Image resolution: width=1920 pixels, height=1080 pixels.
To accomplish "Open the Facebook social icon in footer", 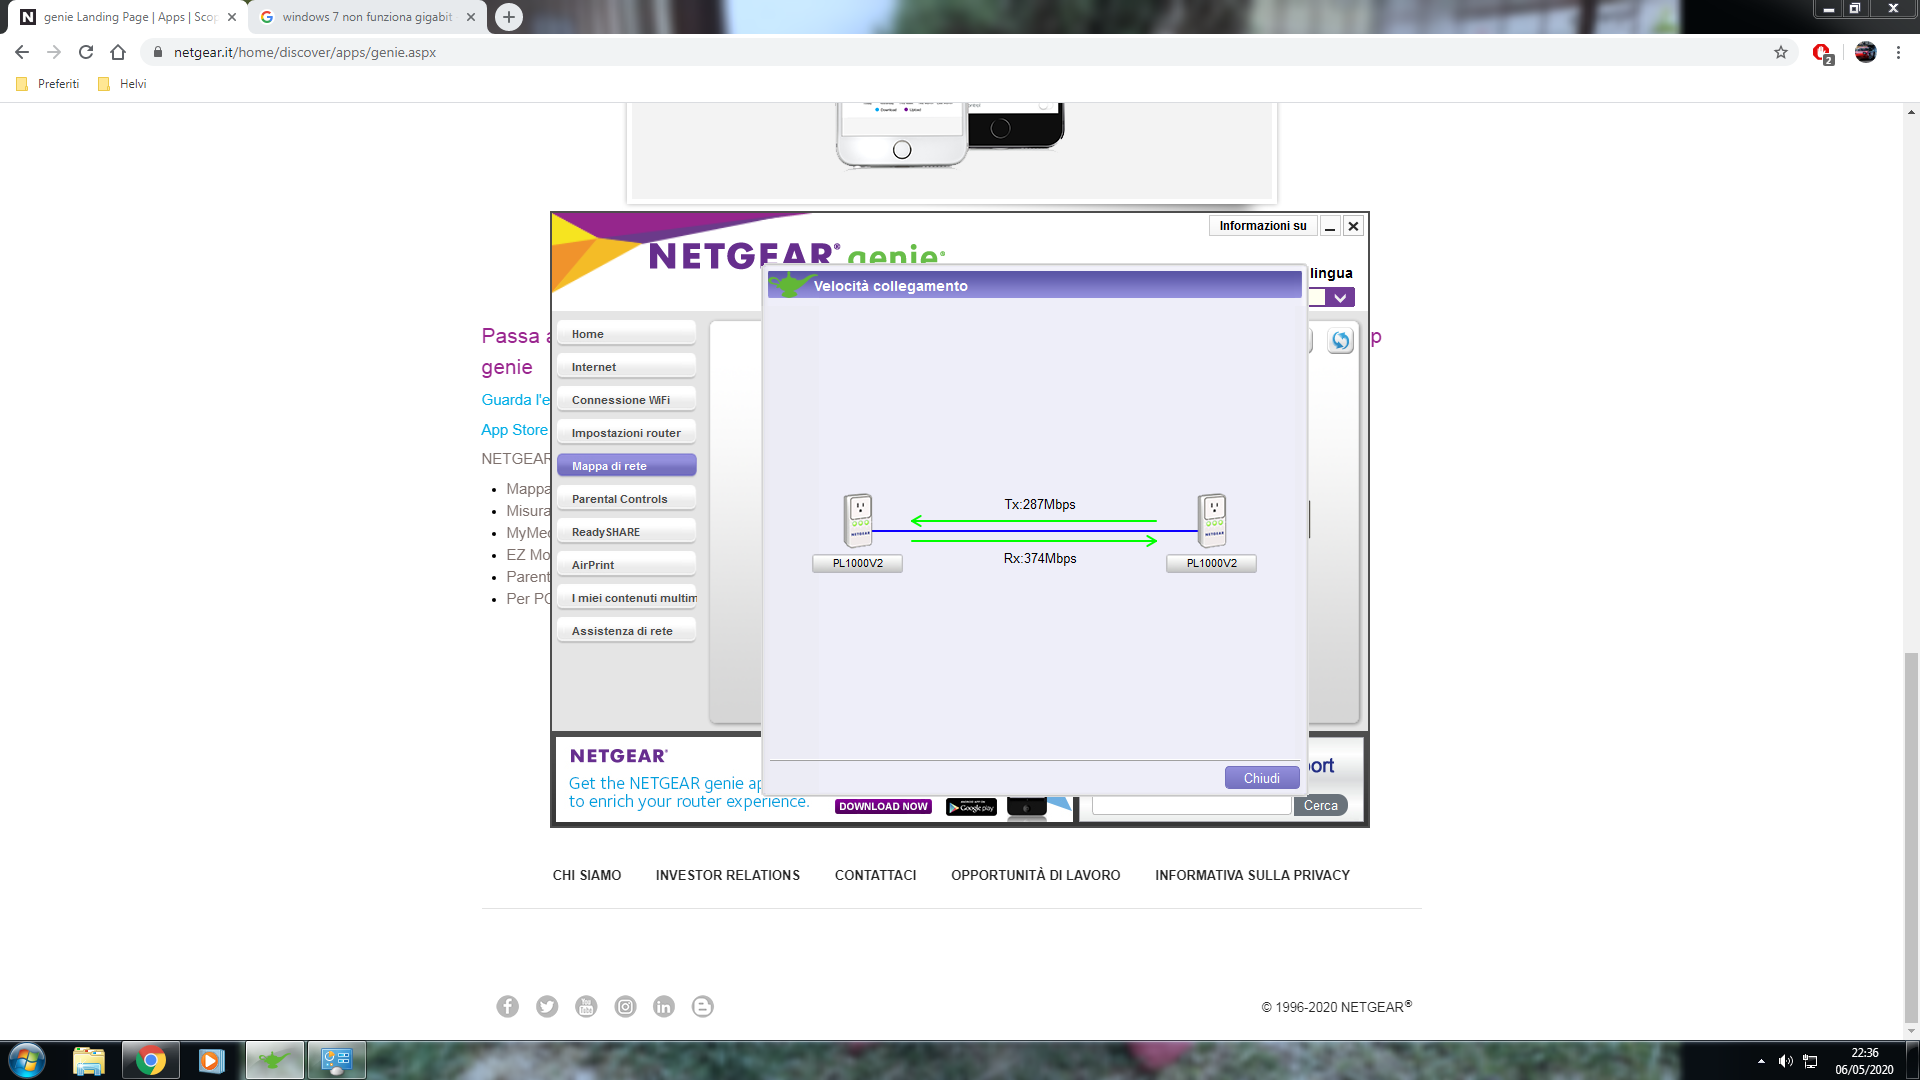I will tap(508, 1007).
